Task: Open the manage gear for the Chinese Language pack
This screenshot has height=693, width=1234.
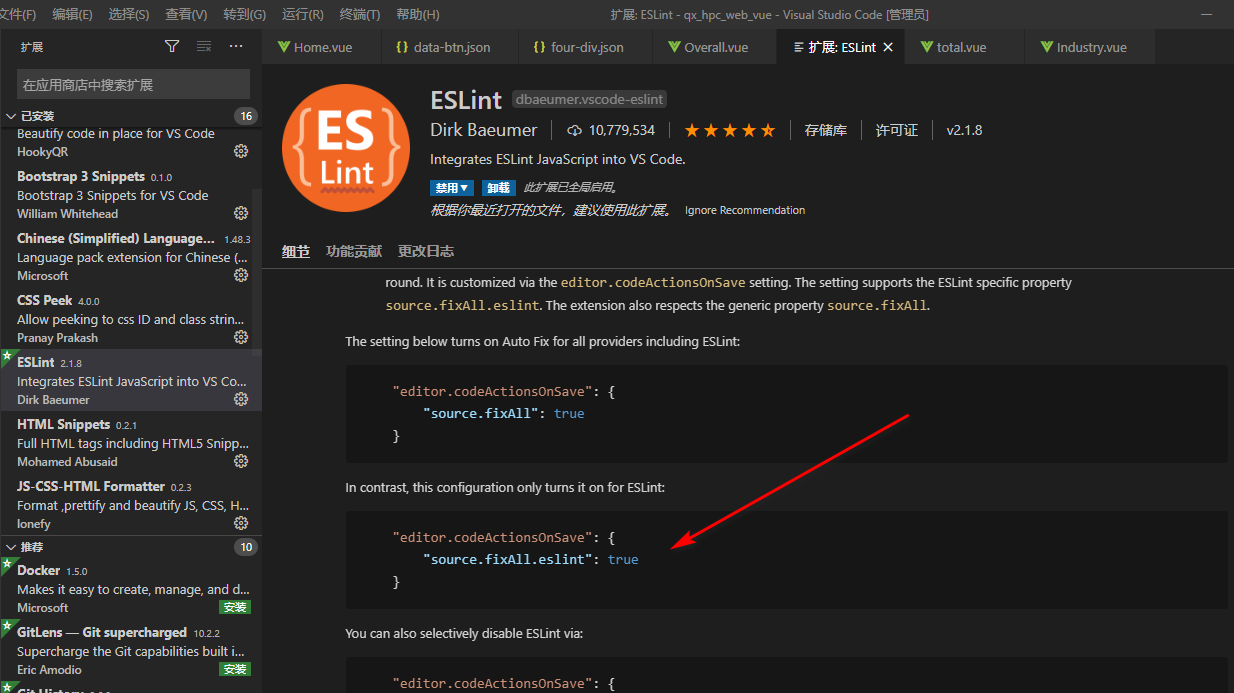Action: [x=241, y=275]
